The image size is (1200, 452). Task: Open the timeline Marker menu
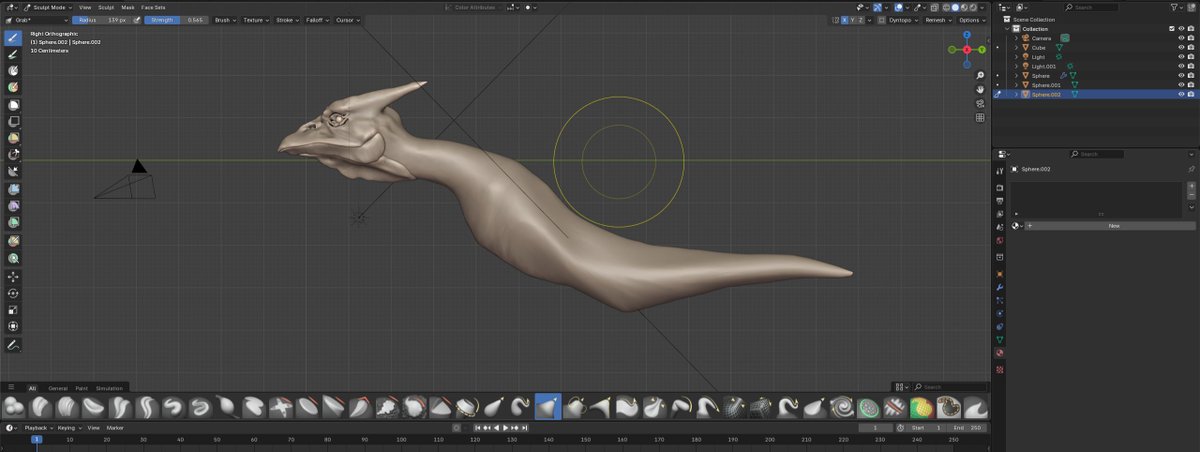click(115, 427)
